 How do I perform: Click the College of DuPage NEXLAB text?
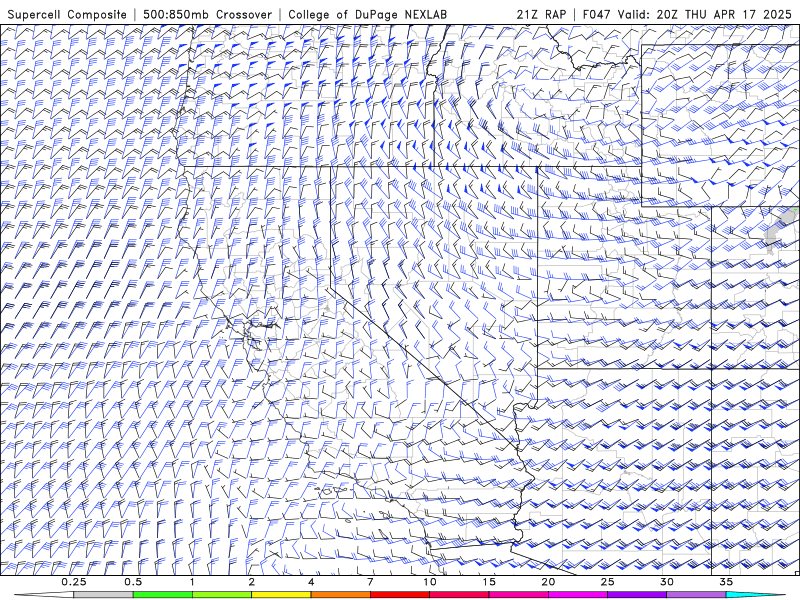coord(367,14)
